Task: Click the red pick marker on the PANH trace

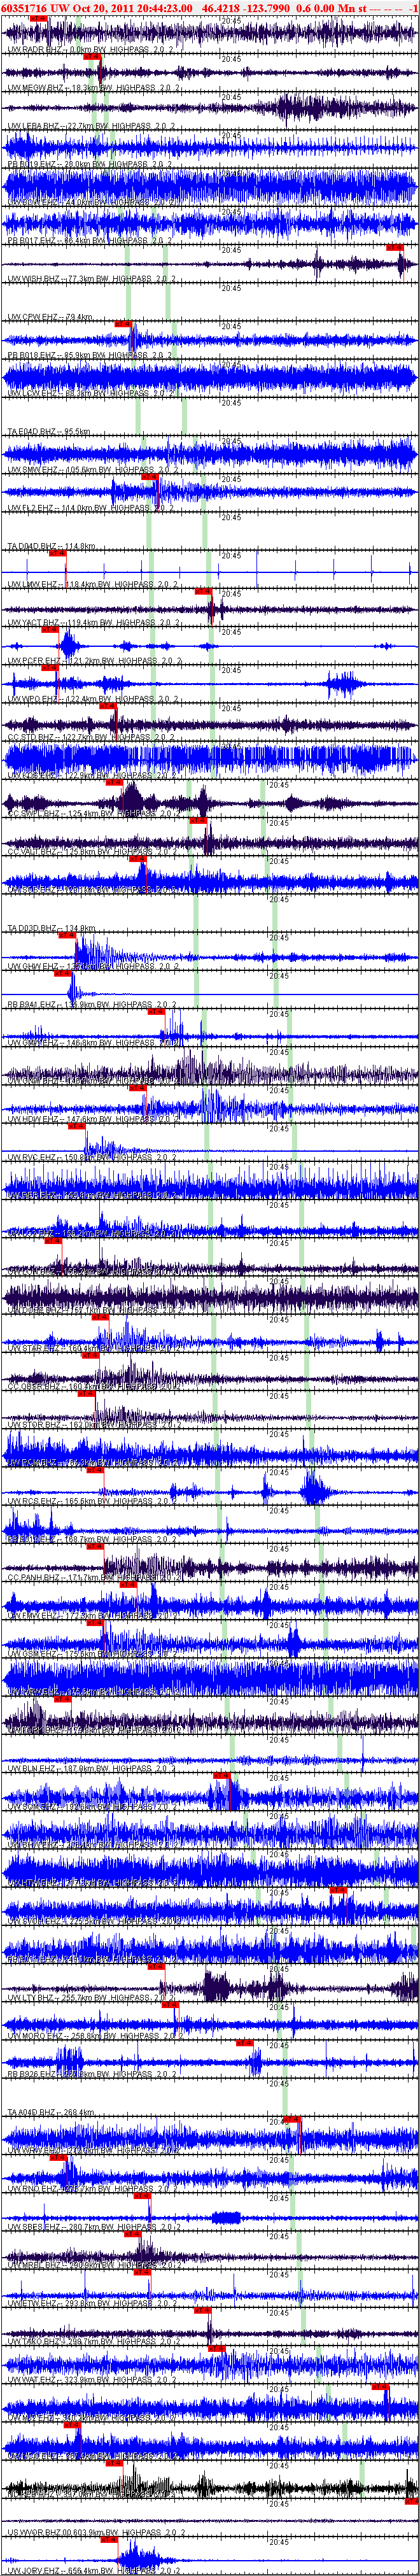Action: (96, 1547)
